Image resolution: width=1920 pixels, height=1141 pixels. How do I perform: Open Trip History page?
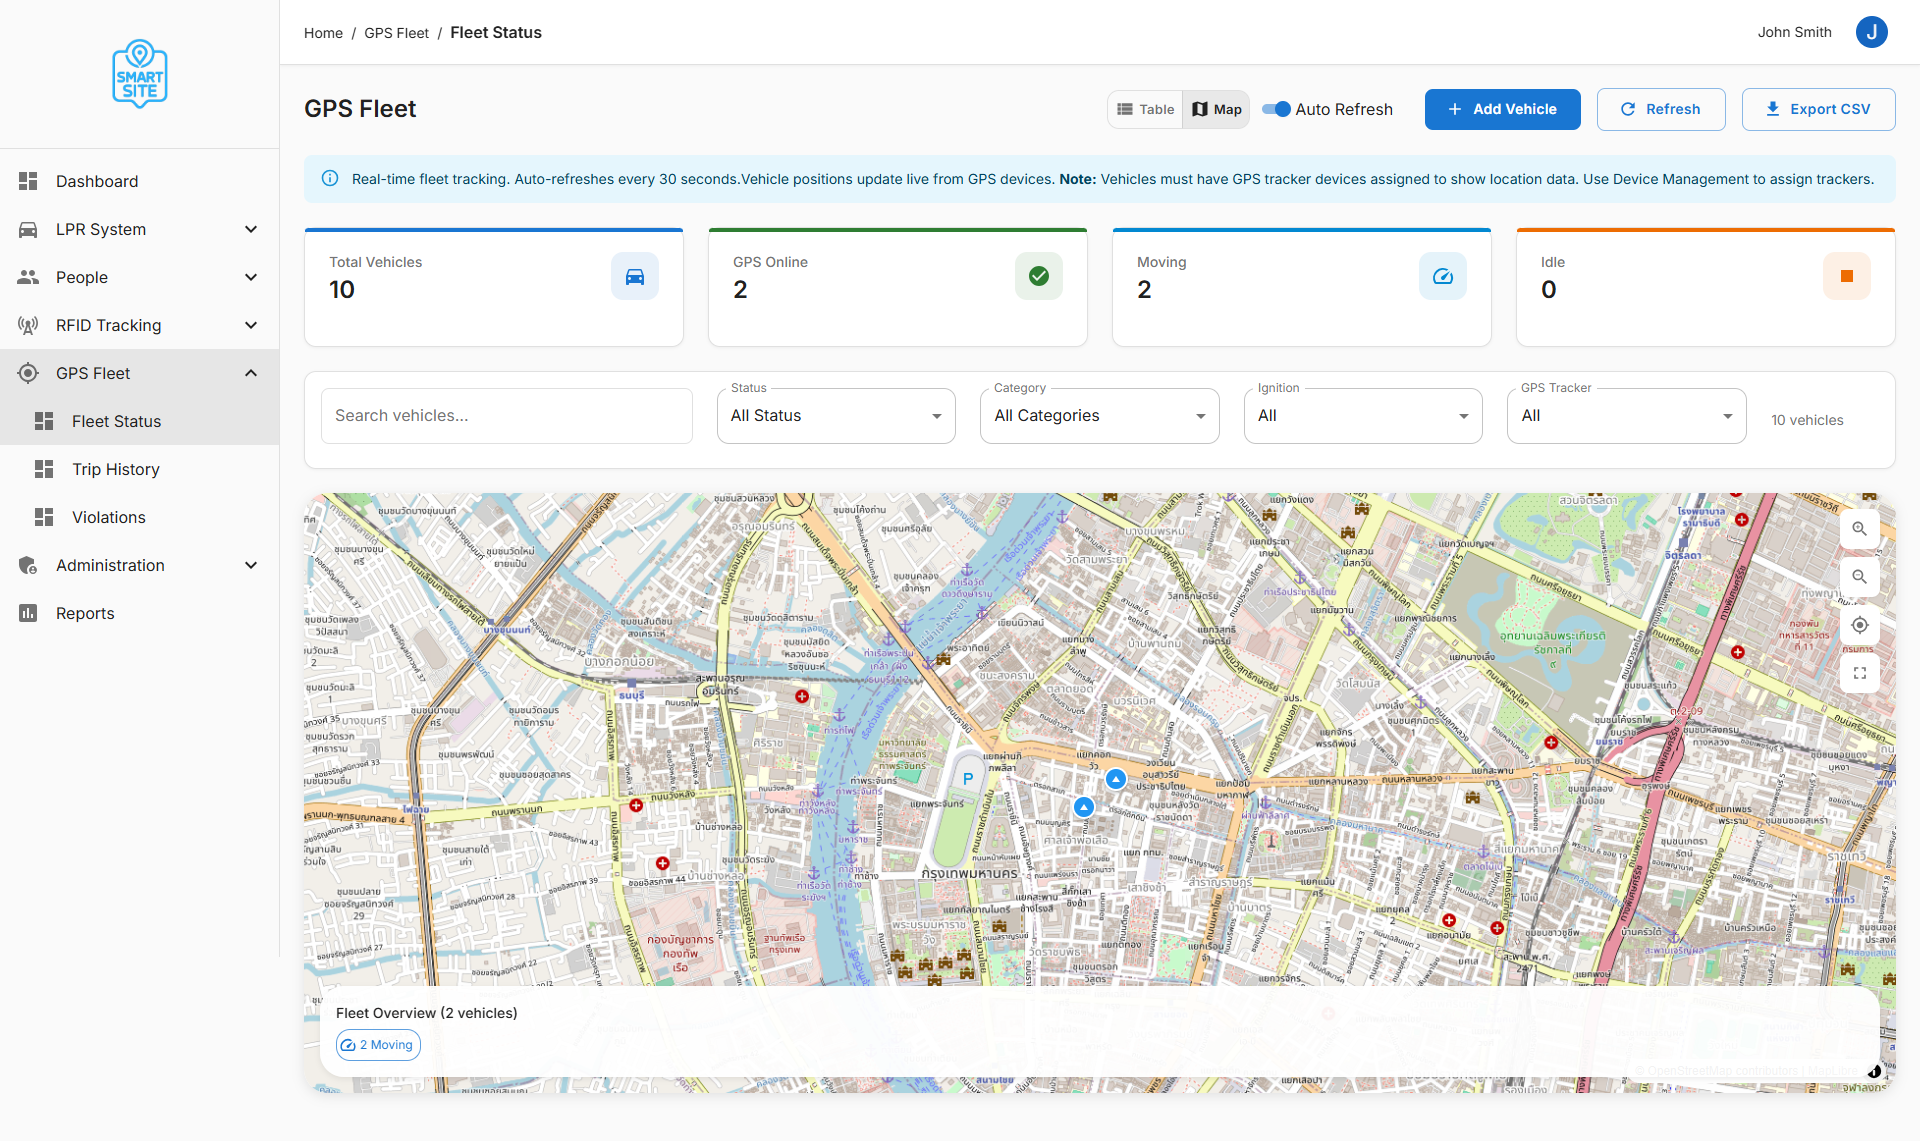(116, 469)
